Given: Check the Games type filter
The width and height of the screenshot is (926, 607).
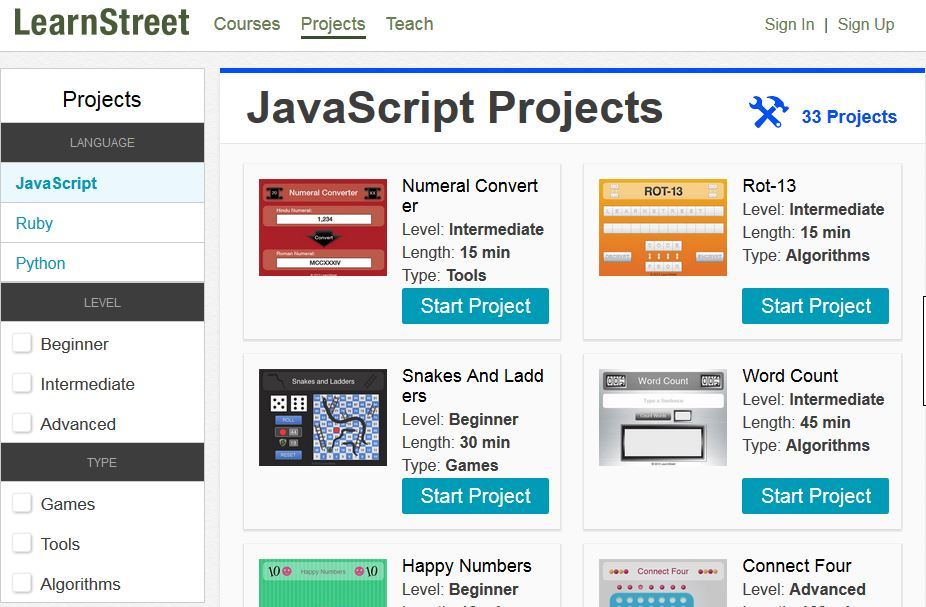Looking at the screenshot, I should point(22,503).
